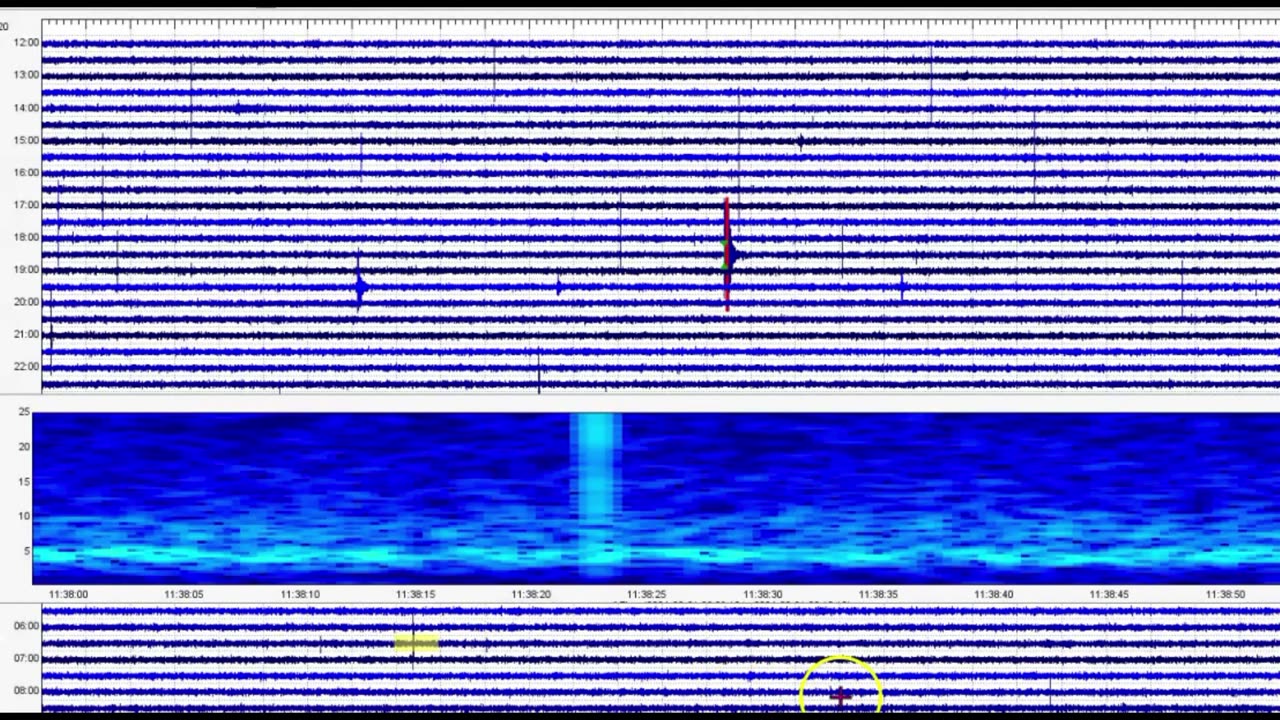The image size is (1280, 720).
Task: Click the bright vertical burst in the spectrogram
Action: tap(596, 497)
